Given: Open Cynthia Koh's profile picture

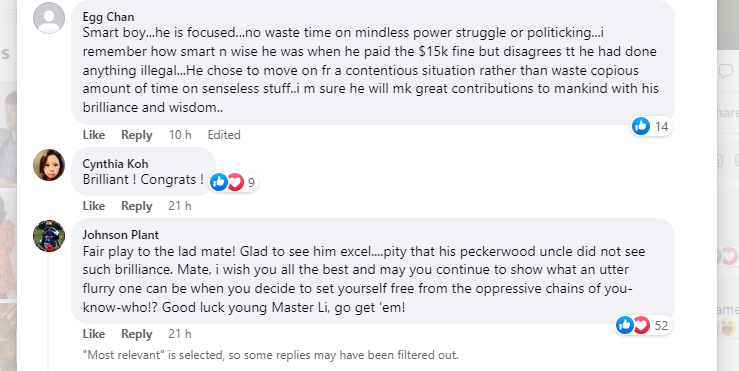Looking at the screenshot, I should tap(49, 165).
